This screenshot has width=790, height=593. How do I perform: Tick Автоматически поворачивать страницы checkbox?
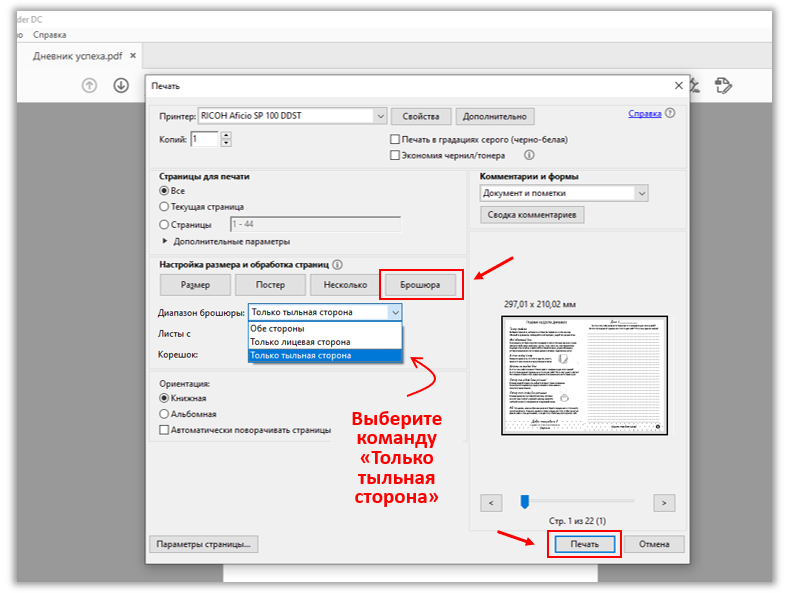tap(165, 430)
